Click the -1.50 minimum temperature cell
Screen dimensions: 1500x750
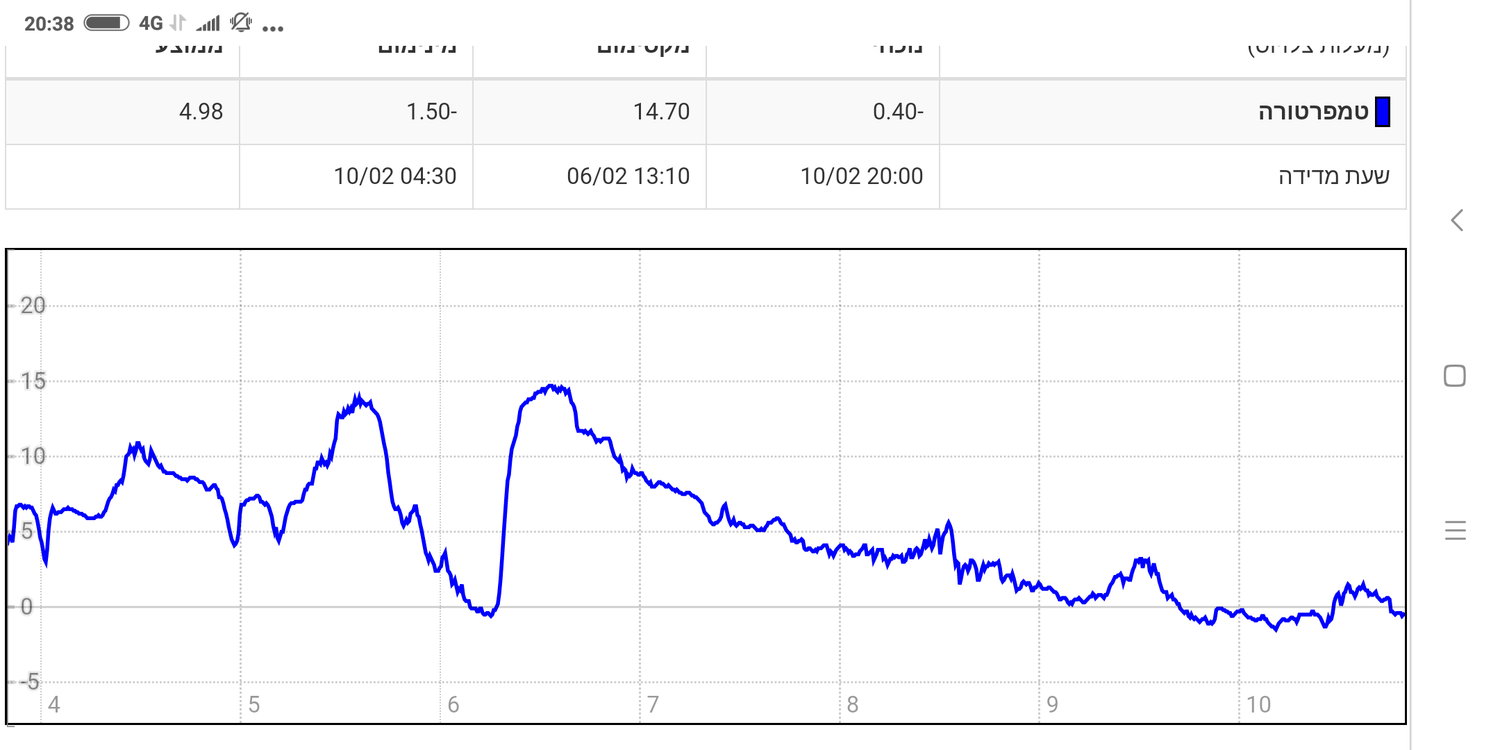click(431, 112)
